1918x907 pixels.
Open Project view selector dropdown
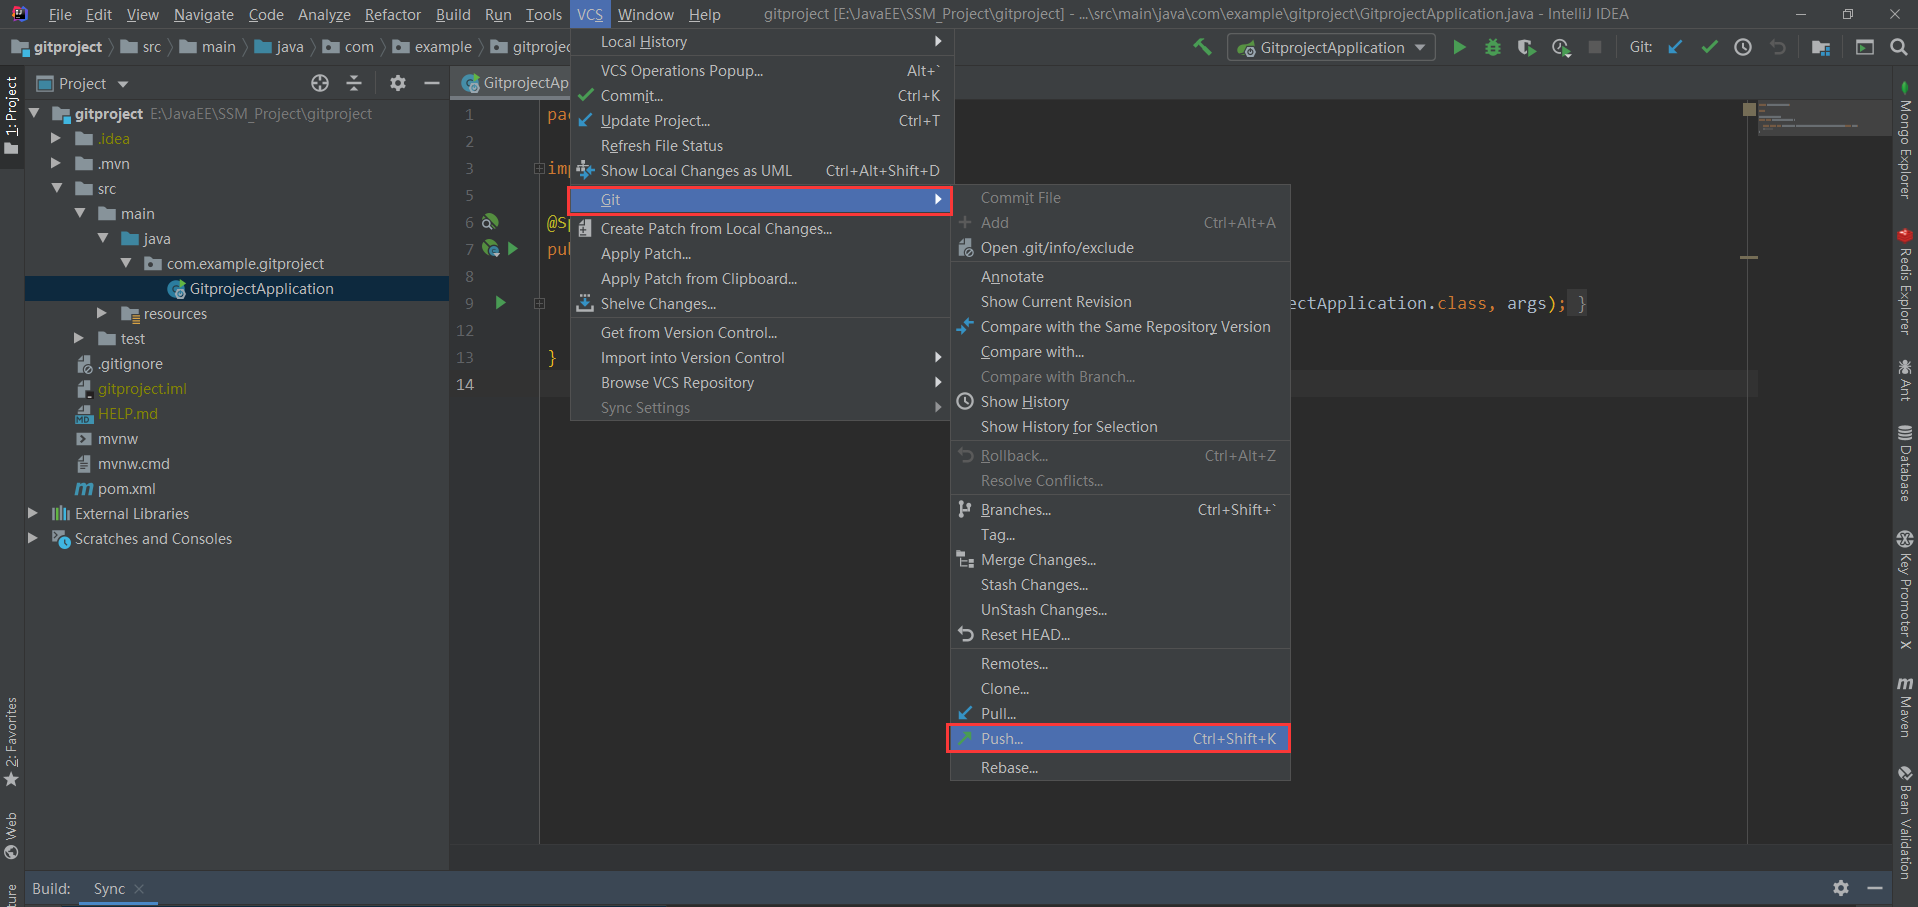tap(82, 83)
